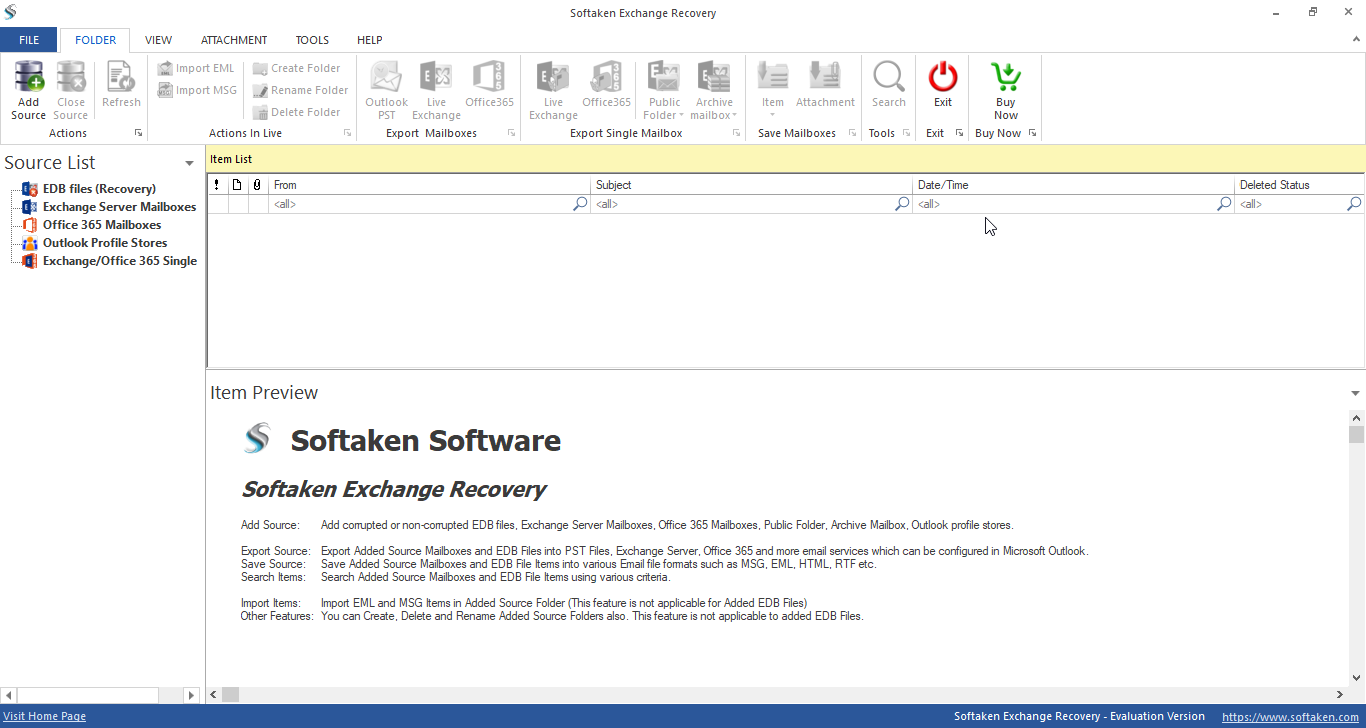
Task: Expand the Buy Now group launcher
Action: [x=1032, y=133]
